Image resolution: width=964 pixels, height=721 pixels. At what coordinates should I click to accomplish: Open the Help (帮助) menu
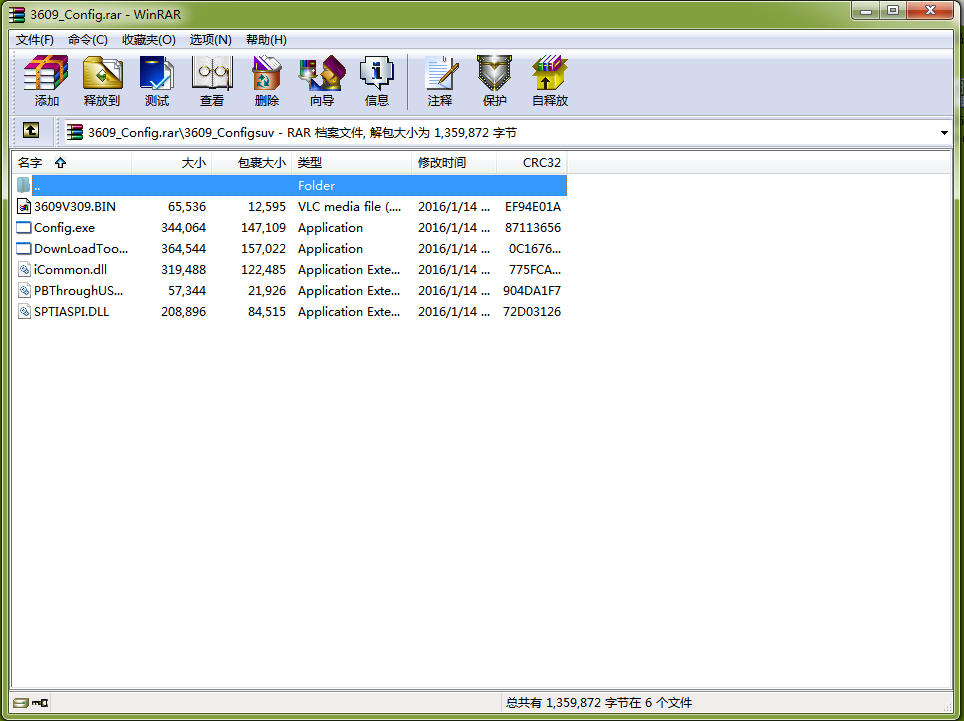point(266,40)
